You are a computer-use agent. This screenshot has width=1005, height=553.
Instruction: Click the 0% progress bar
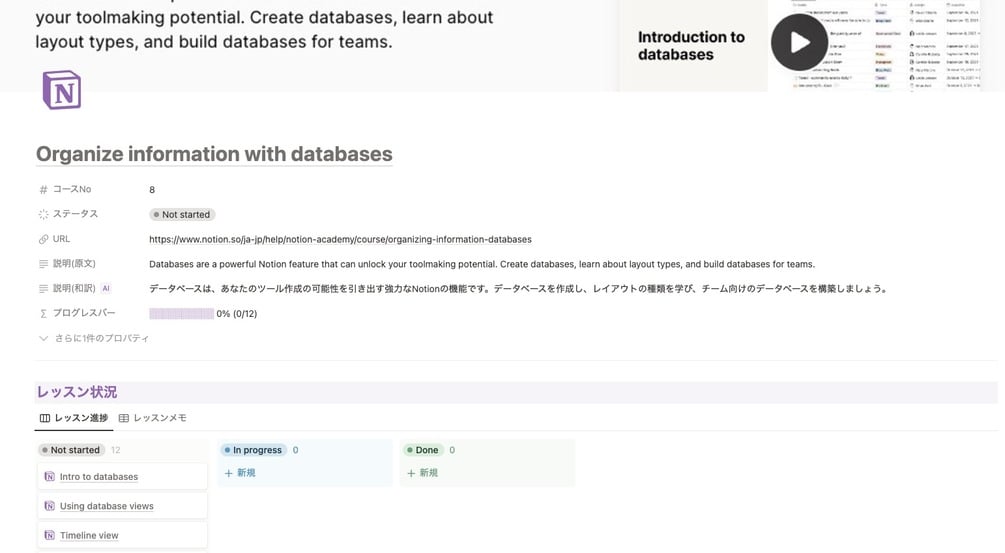(182, 314)
